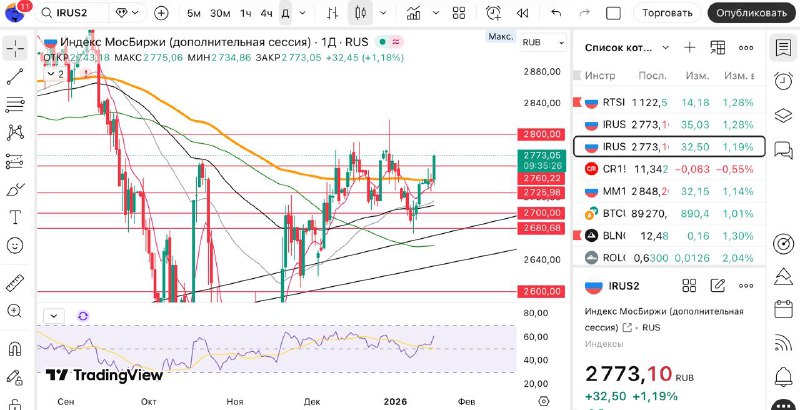Select the 1ч timeframe
This screenshot has width=800, height=410.
(x=246, y=13)
